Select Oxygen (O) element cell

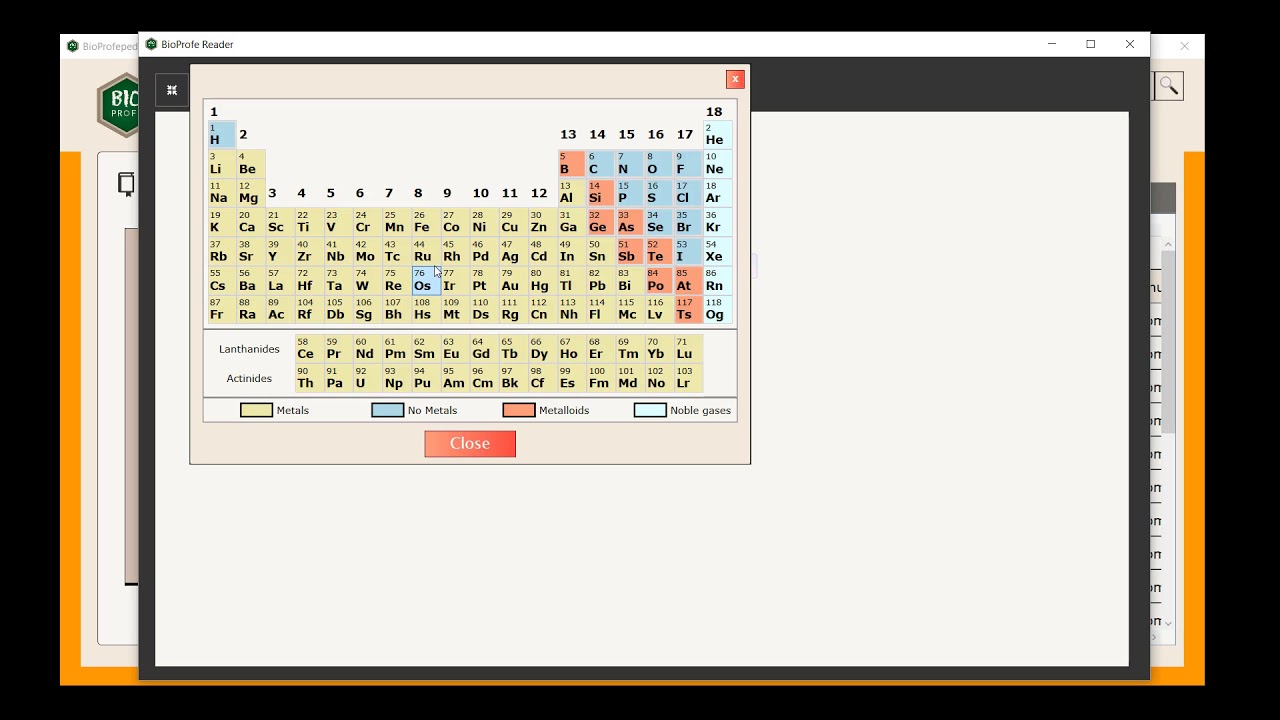(659, 164)
